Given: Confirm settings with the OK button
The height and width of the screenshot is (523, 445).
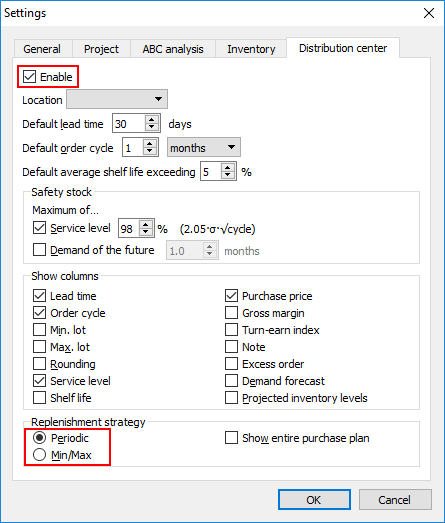Looking at the screenshot, I should click(x=314, y=499).
